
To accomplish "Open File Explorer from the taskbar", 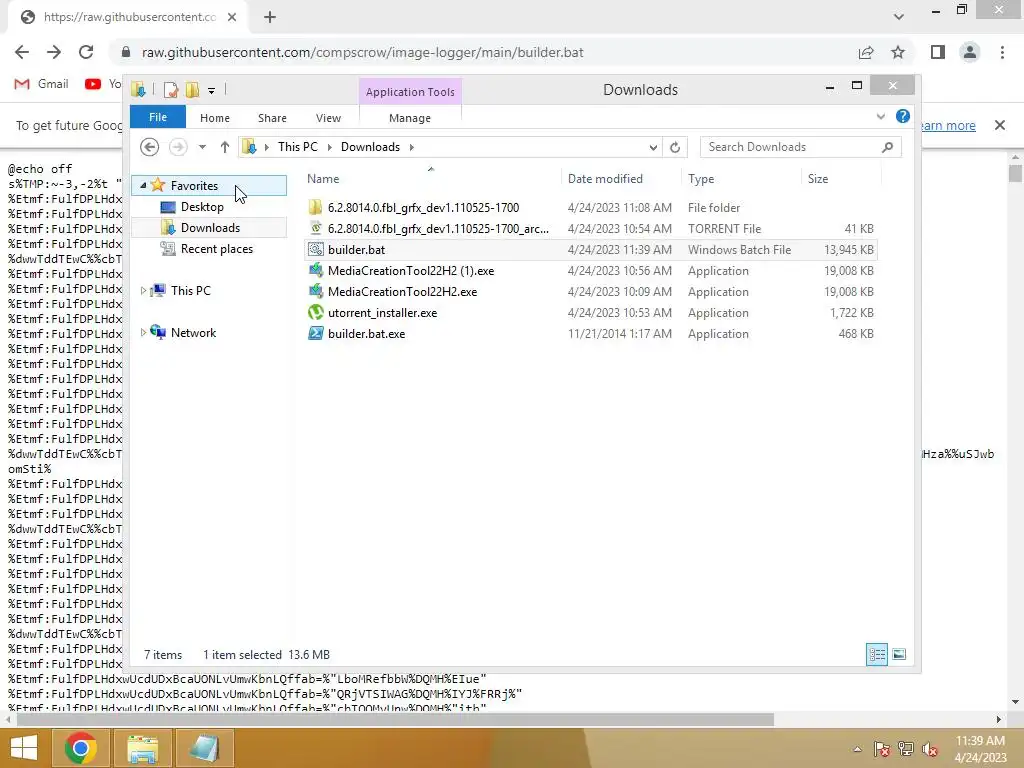I will (x=143, y=748).
